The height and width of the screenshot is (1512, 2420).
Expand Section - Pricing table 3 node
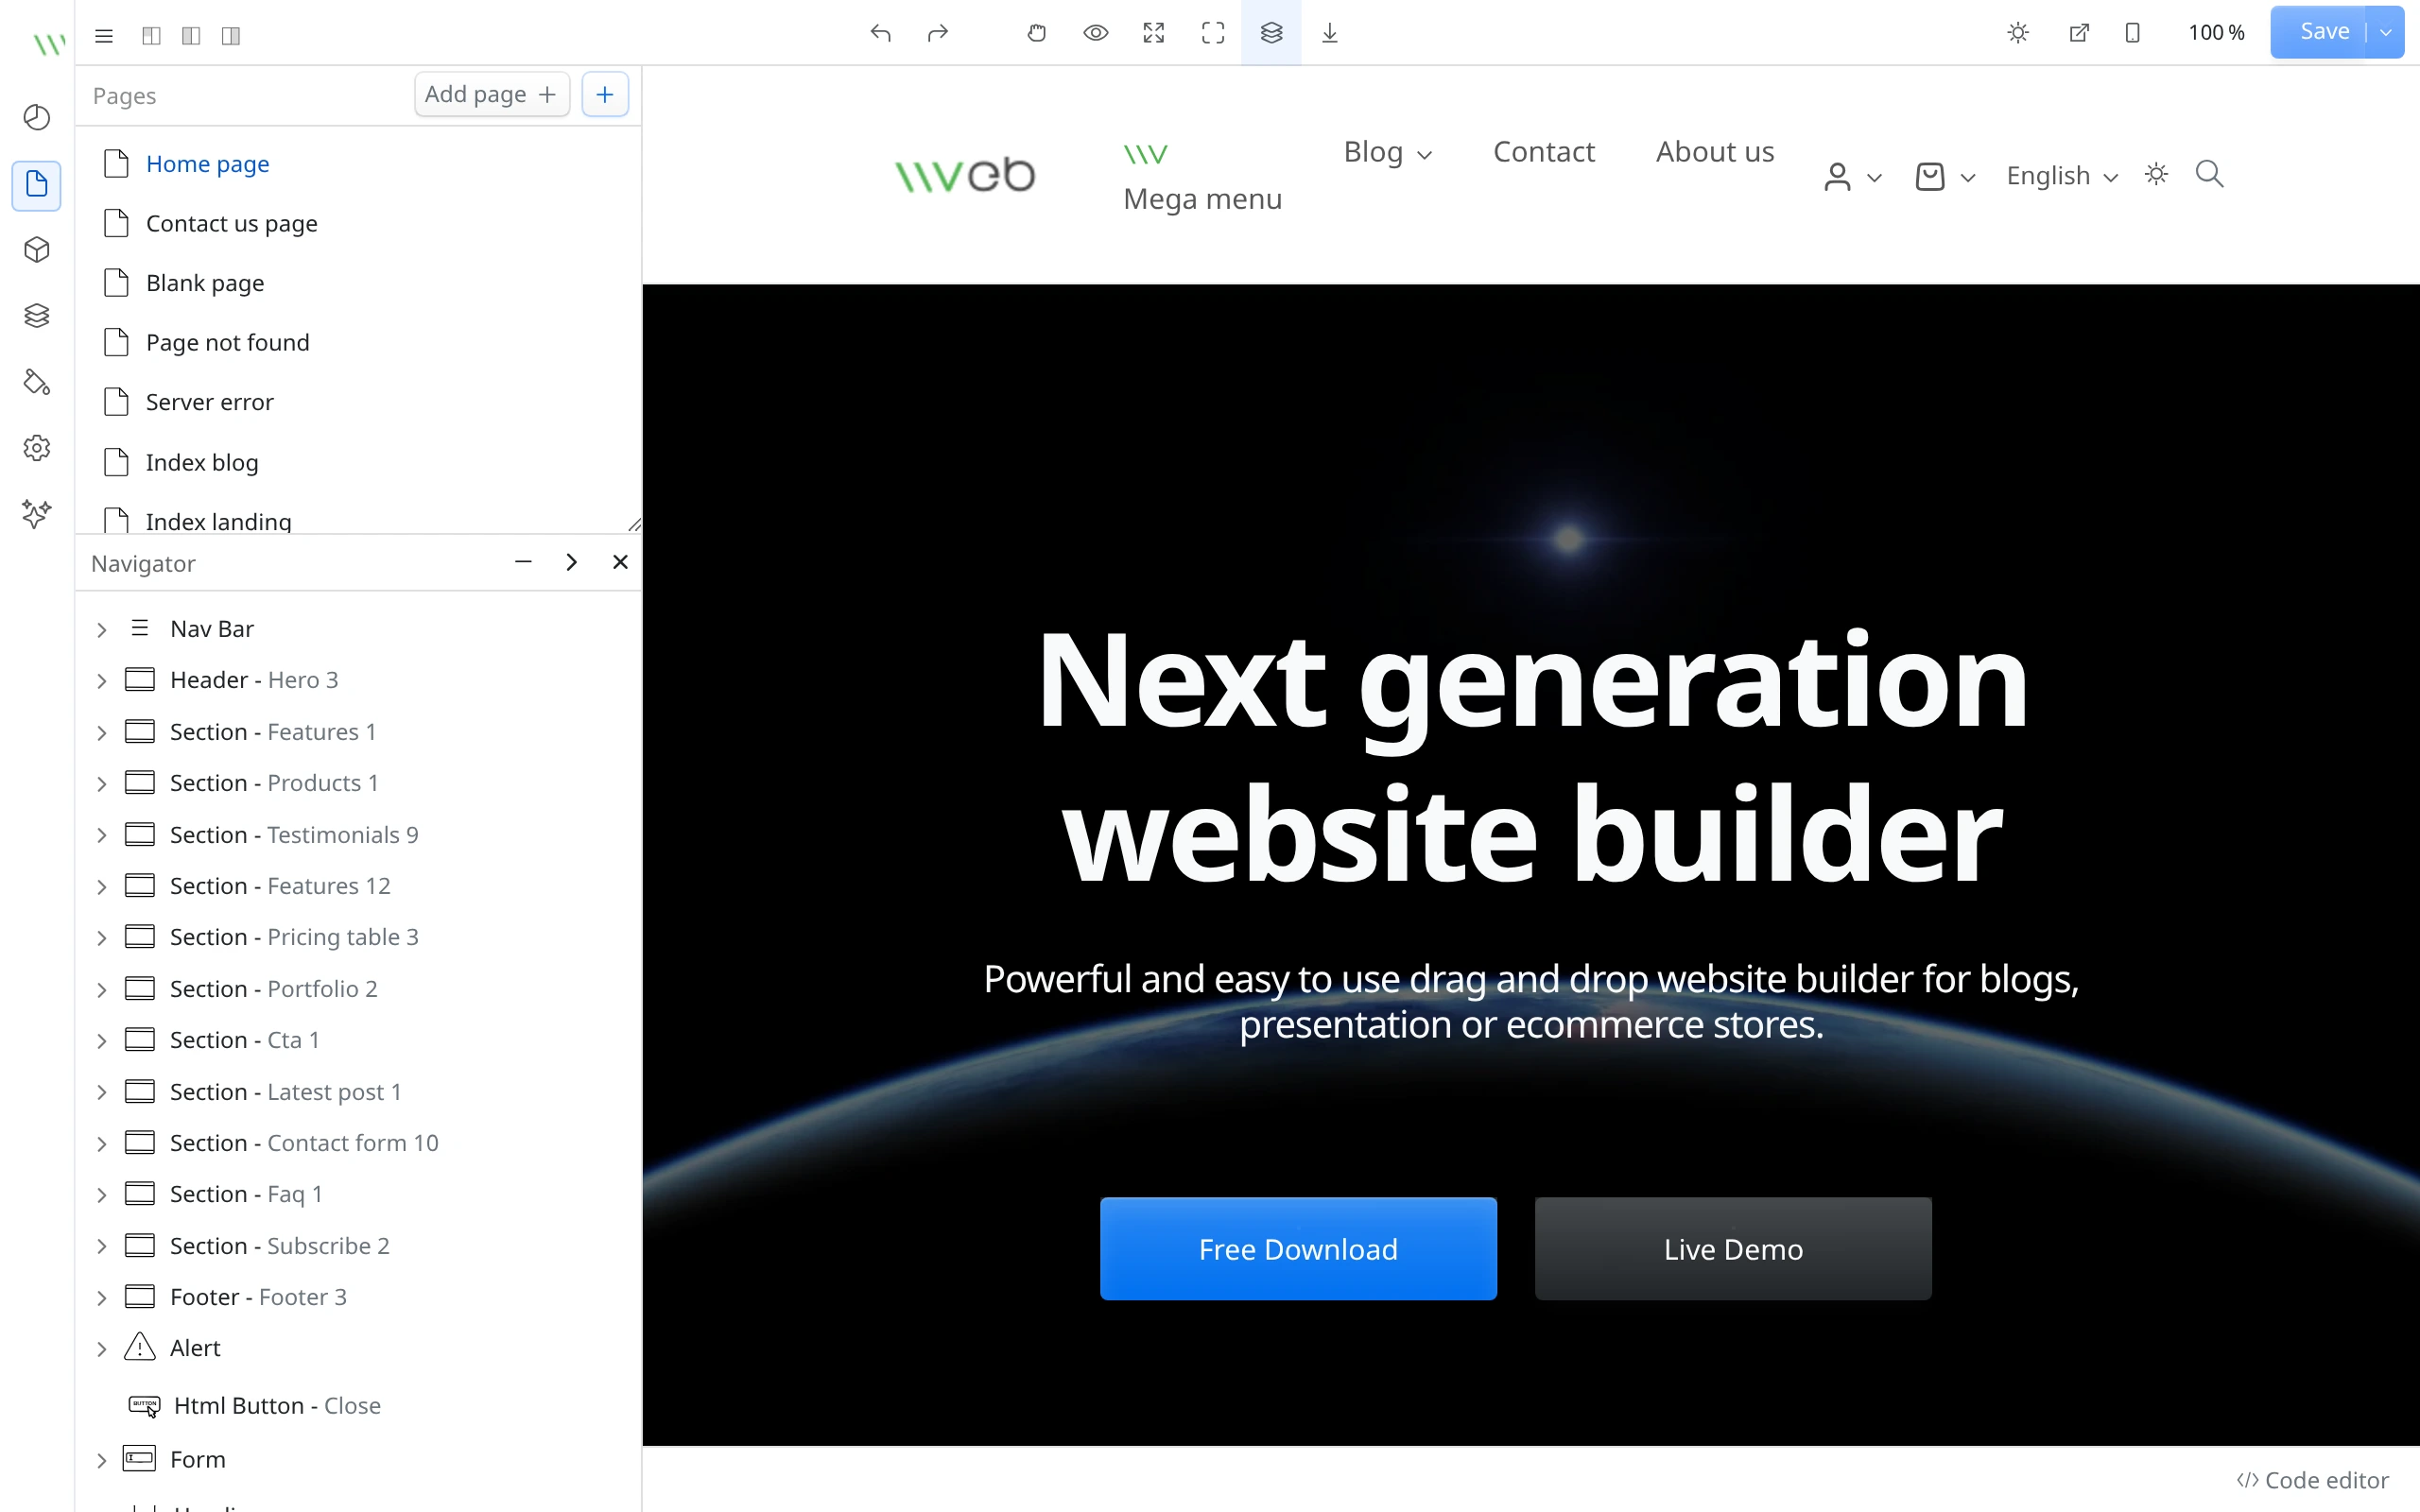tap(101, 938)
